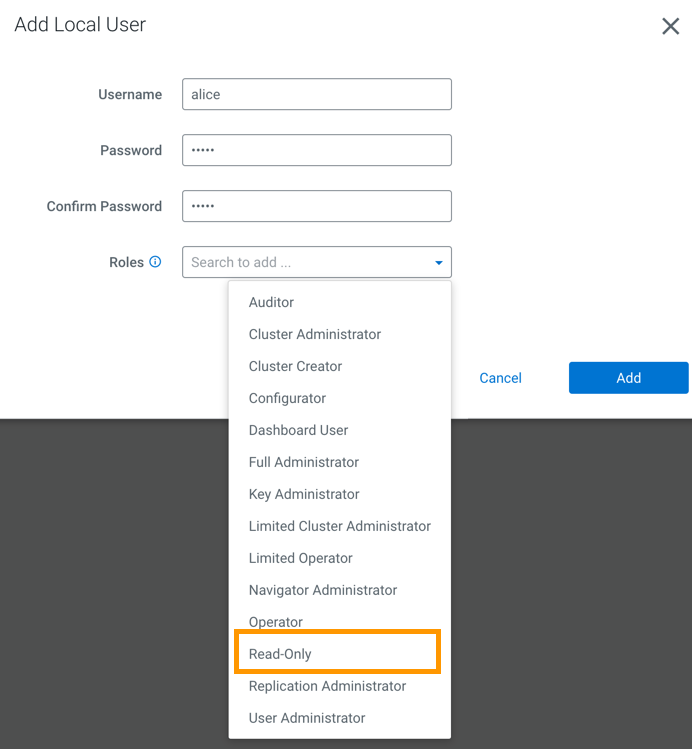Screen dimensions: 692x749
Task: Click the Confirm Password field
Action: pos(316,206)
